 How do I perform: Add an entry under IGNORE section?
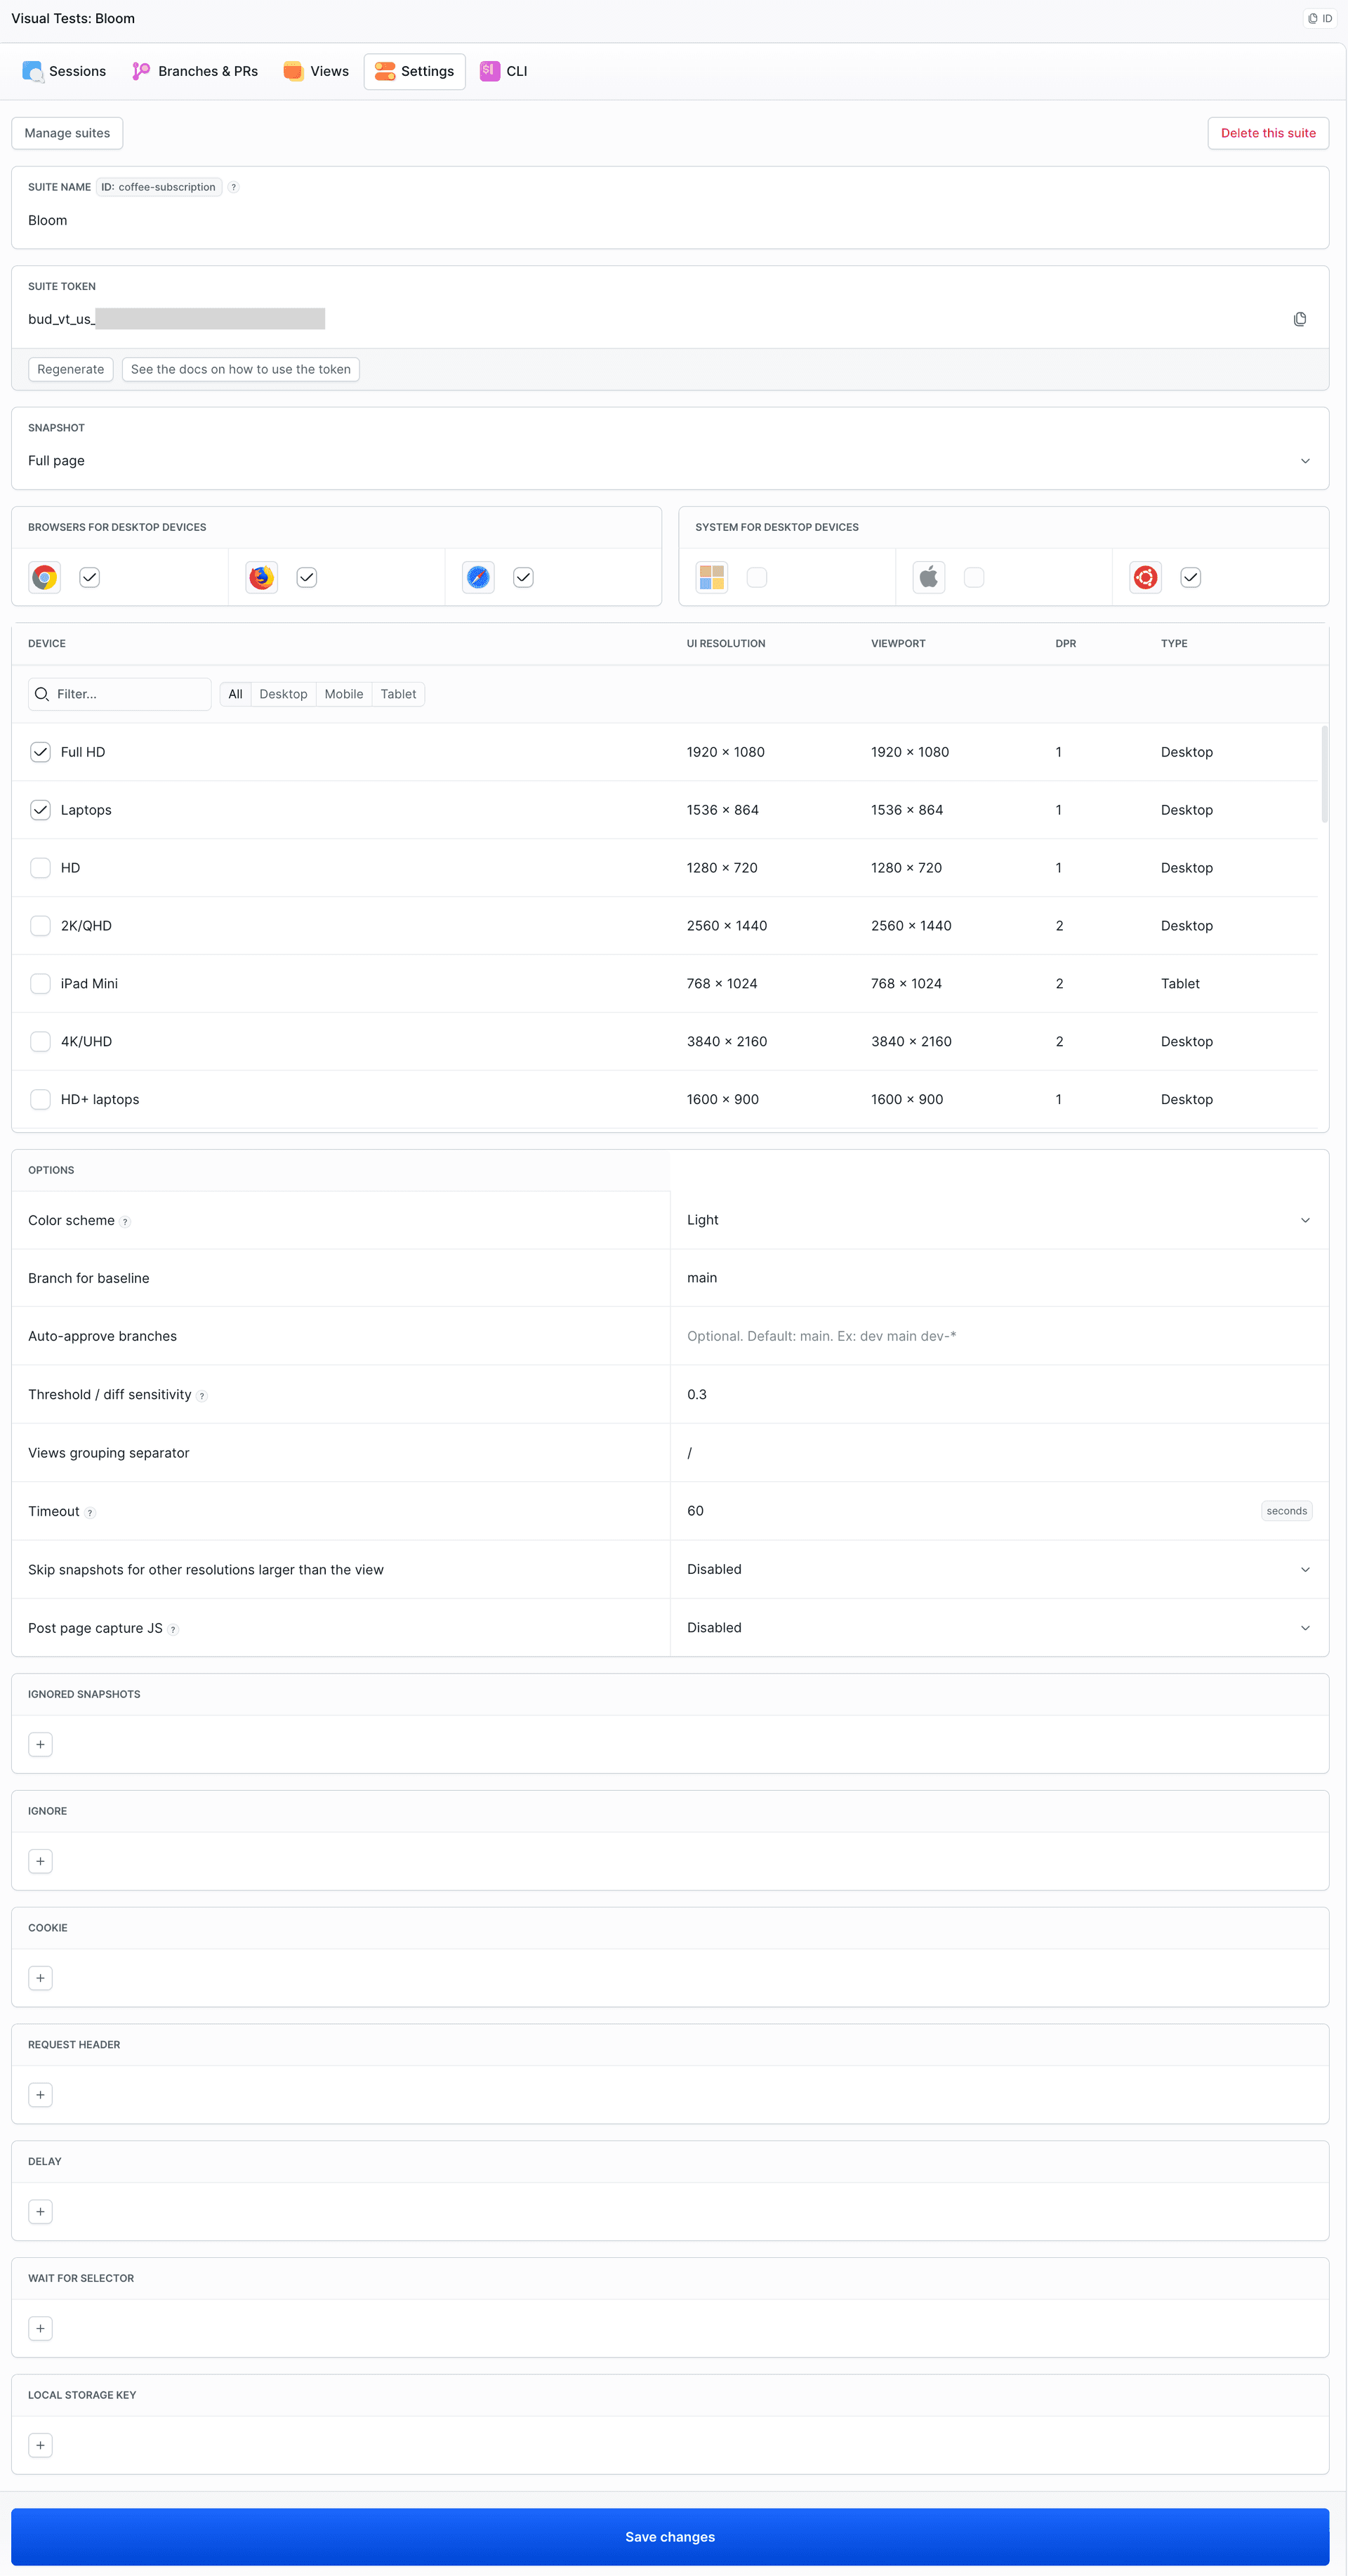(40, 1861)
